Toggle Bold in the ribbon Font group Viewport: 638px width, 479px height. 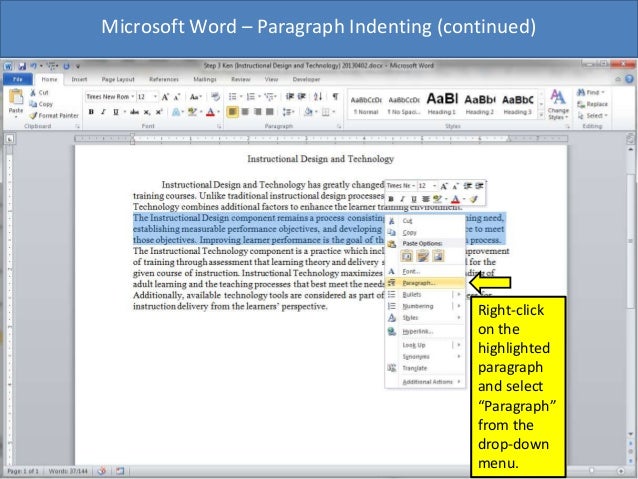click(x=91, y=112)
